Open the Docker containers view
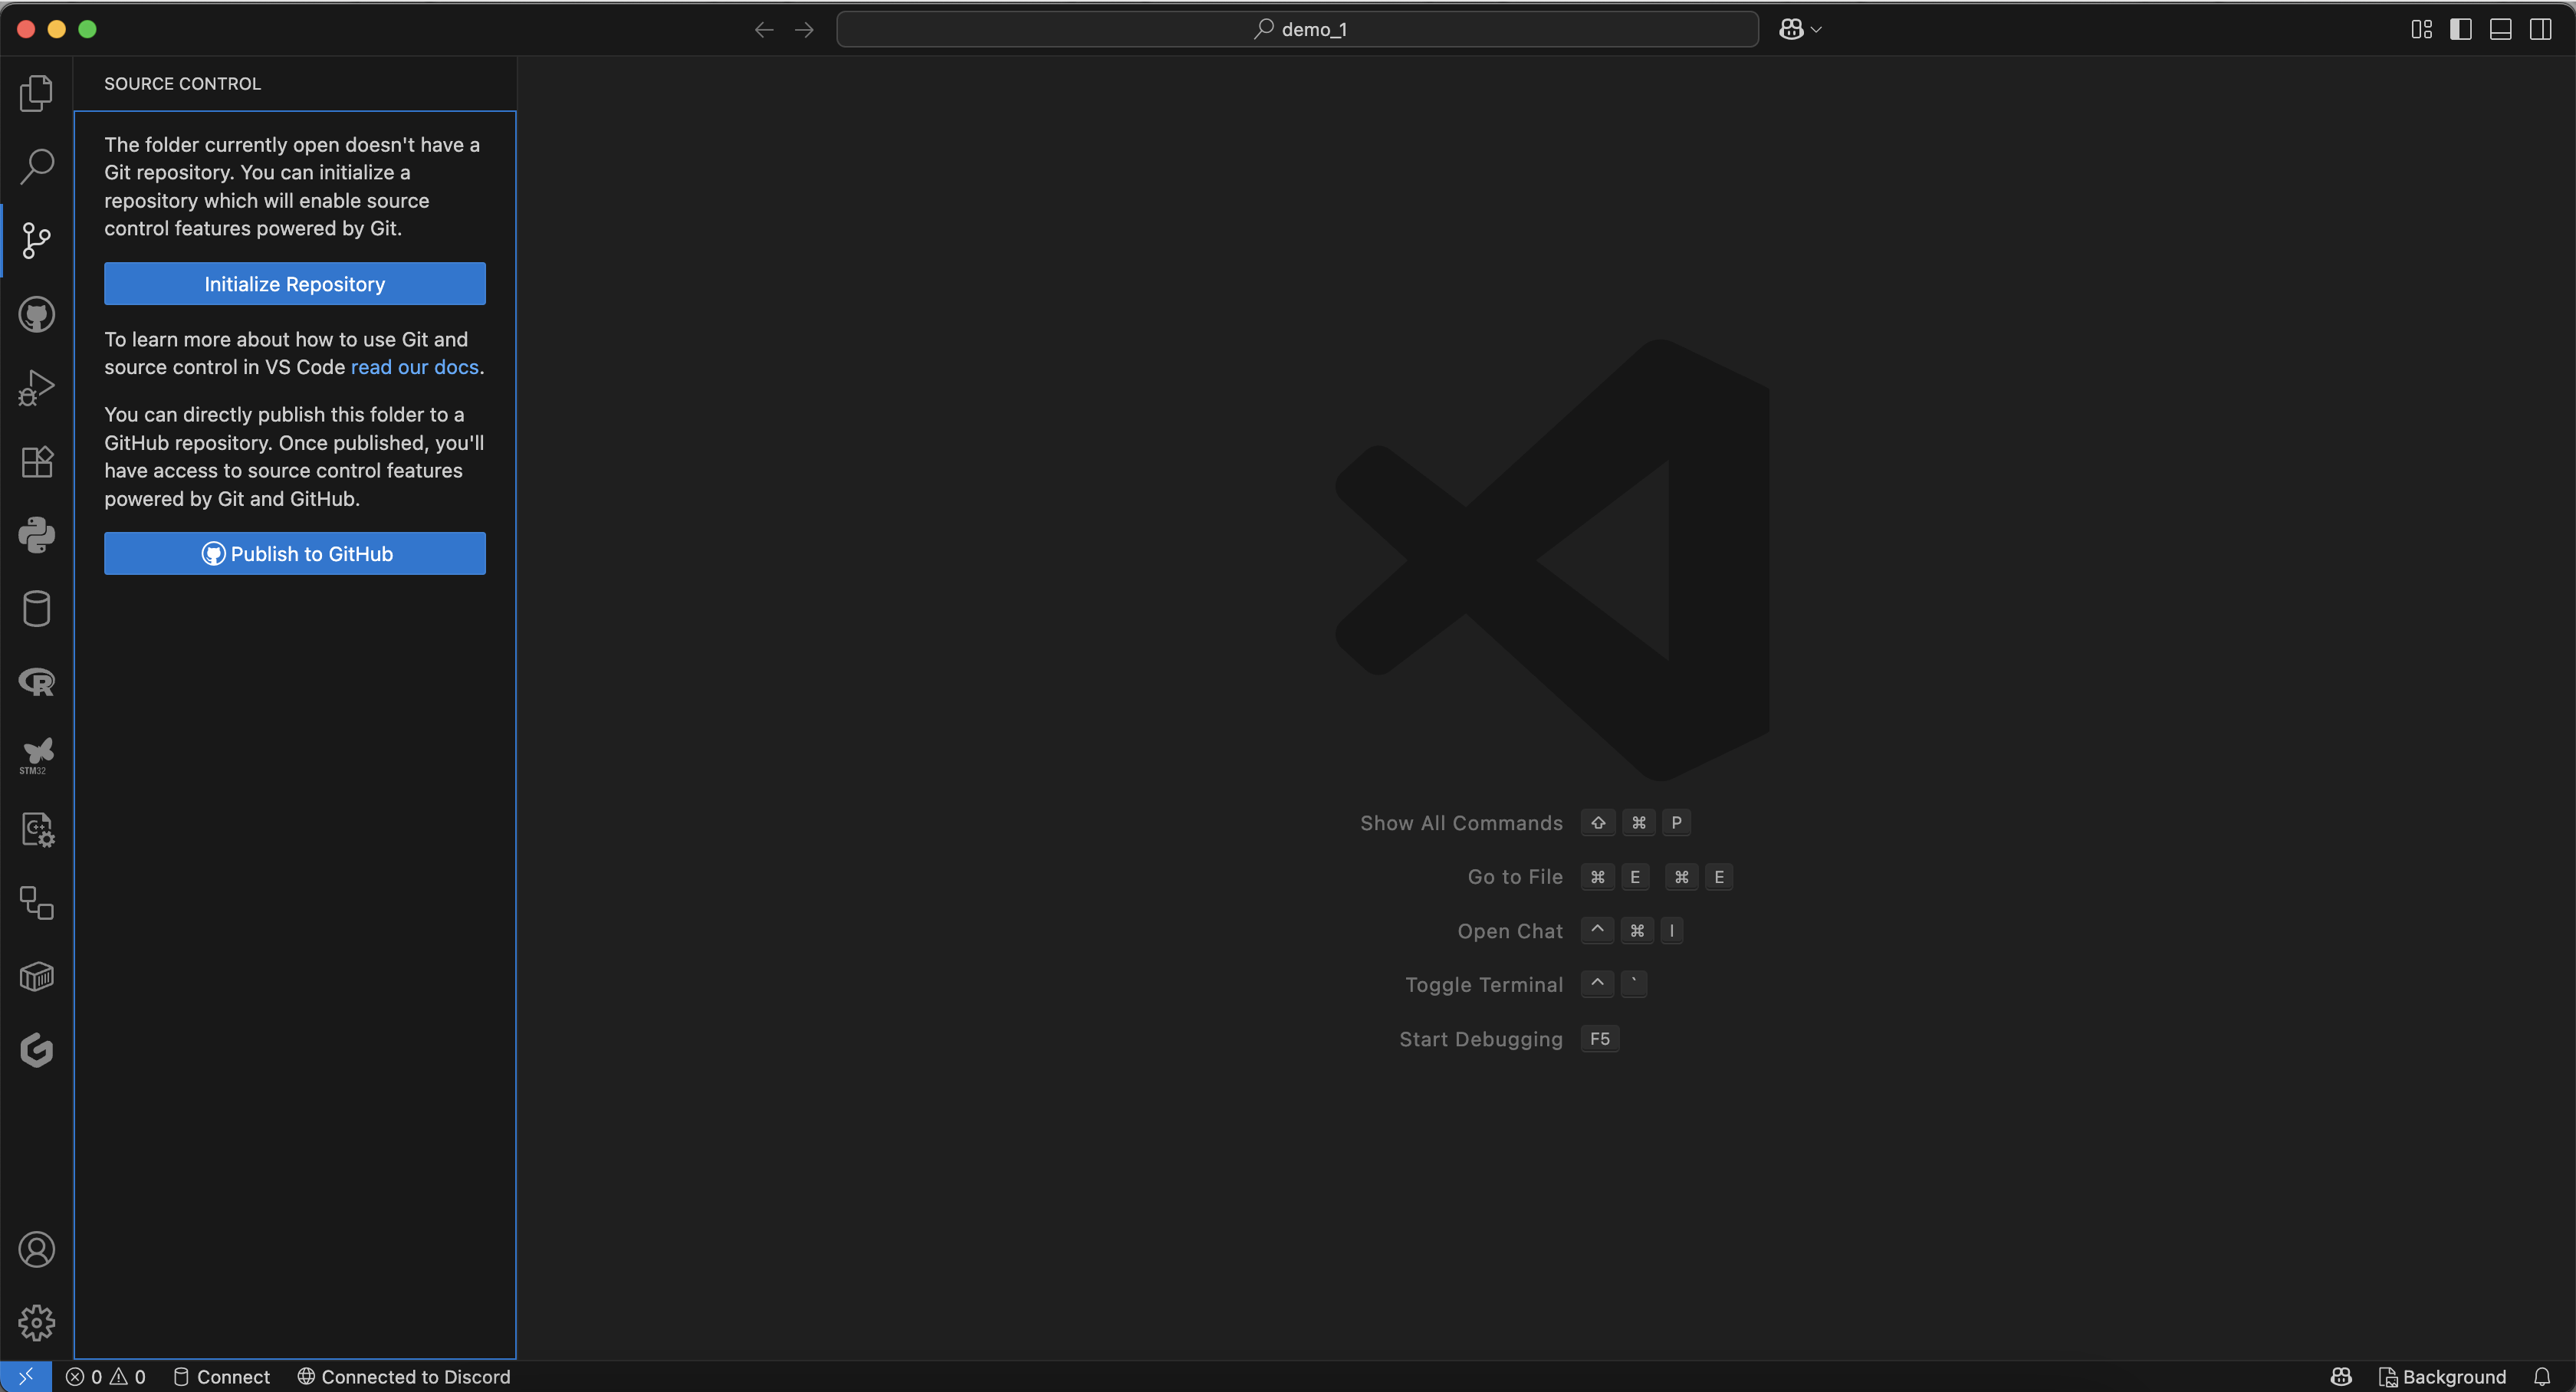Screen dimensions: 2576x1392 click(37, 977)
